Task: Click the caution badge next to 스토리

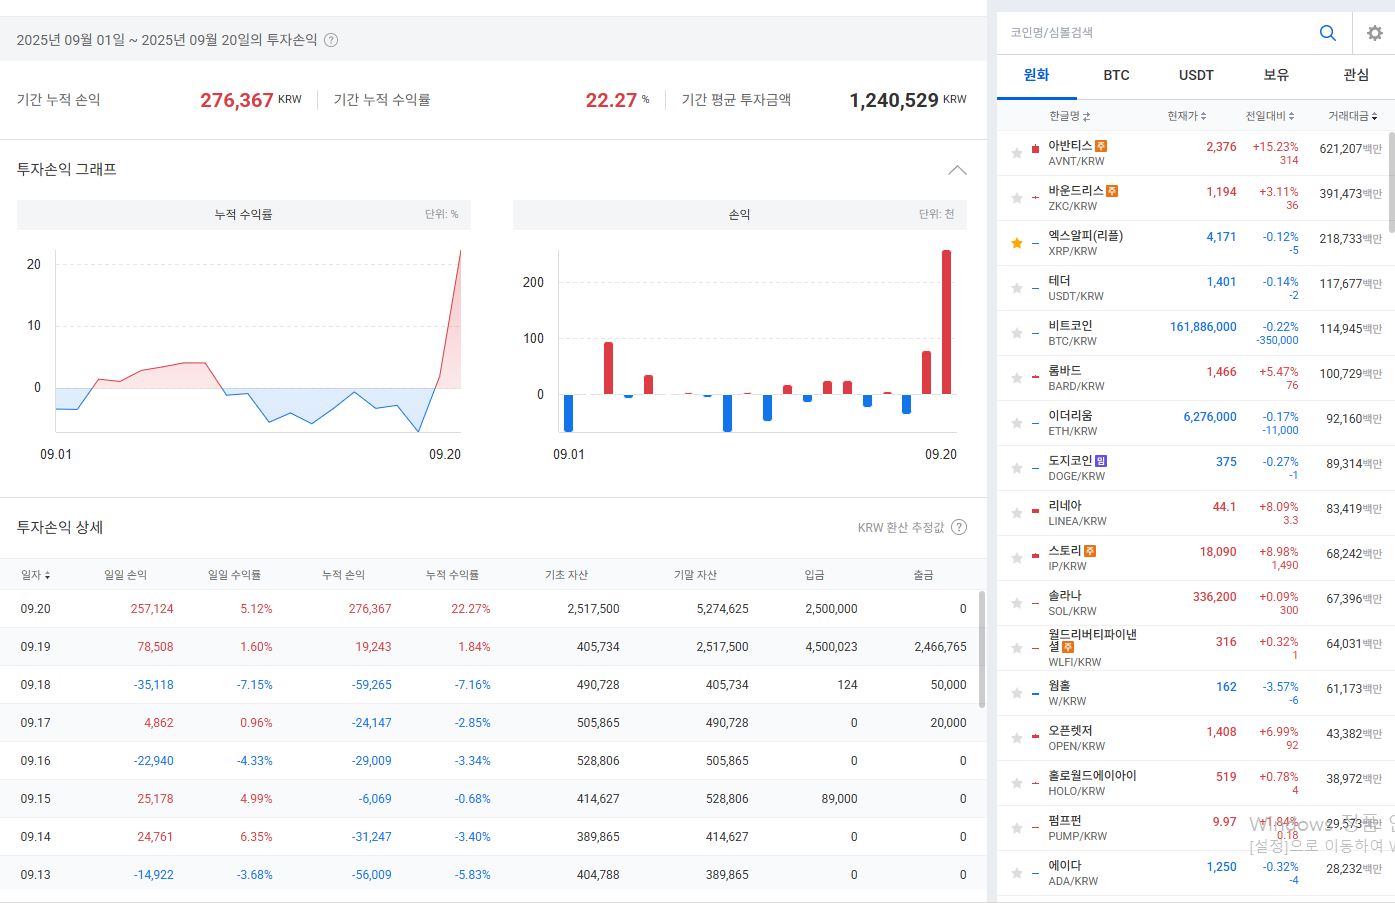Action: pyautogui.click(x=1090, y=551)
